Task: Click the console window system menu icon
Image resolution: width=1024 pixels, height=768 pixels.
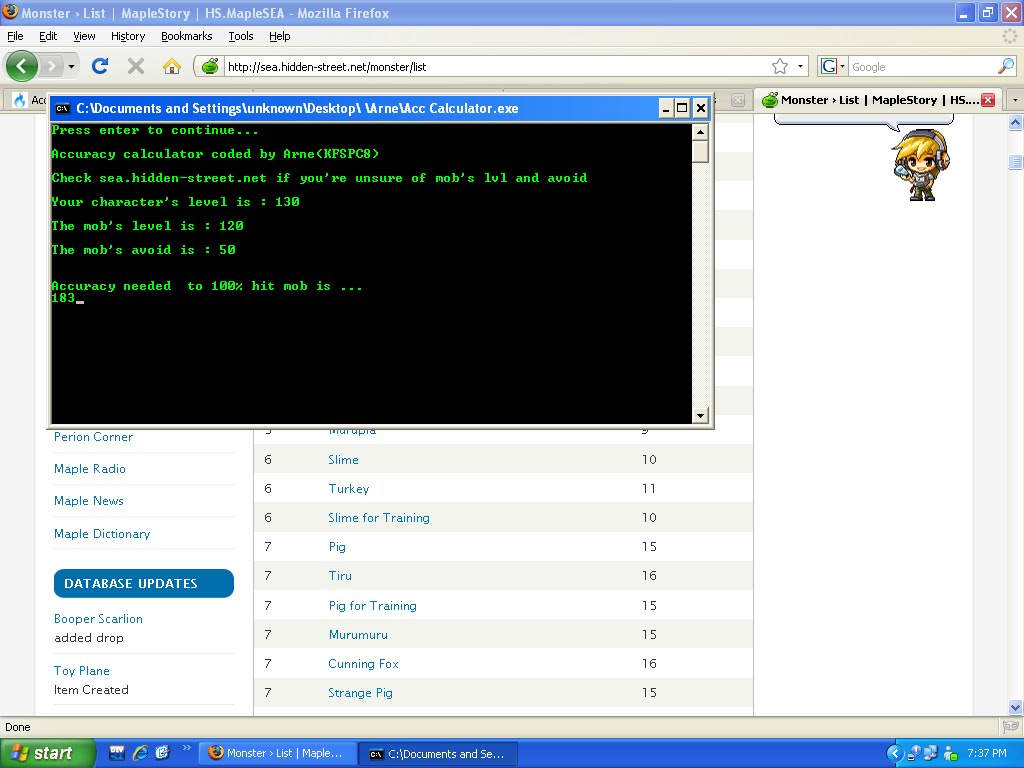Action: pos(62,108)
